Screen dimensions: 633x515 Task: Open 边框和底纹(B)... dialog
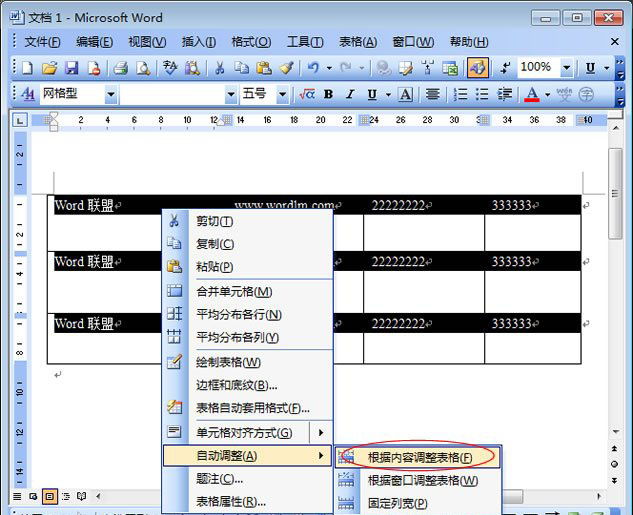point(247,385)
